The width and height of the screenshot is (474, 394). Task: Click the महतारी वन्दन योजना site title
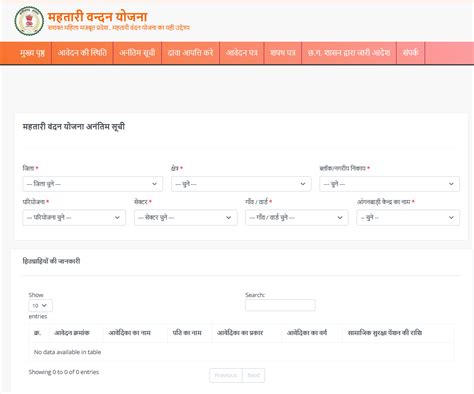(97, 17)
